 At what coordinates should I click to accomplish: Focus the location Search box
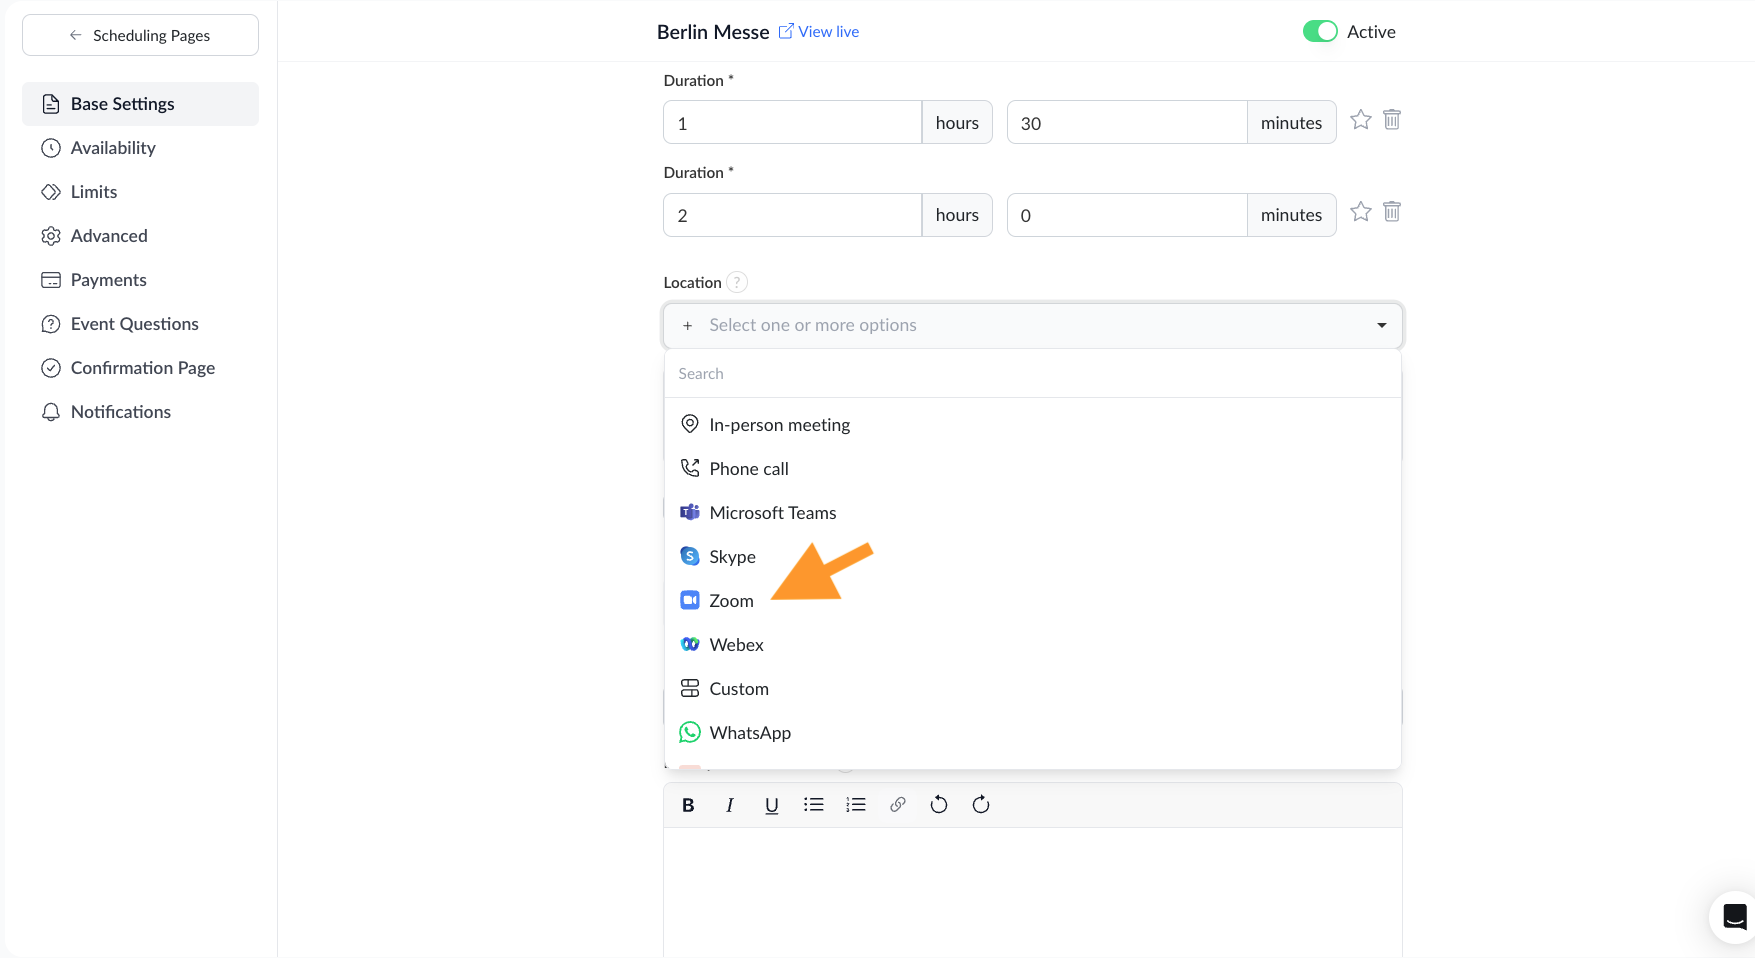pyautogui.click(x=1032, y=374)
